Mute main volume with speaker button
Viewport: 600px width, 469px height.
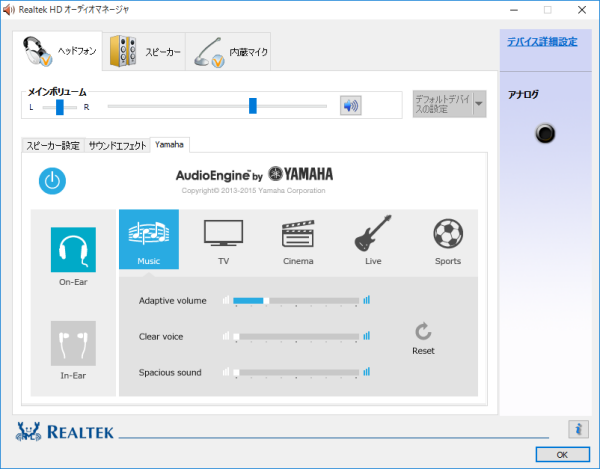click(x=351, y=106)
